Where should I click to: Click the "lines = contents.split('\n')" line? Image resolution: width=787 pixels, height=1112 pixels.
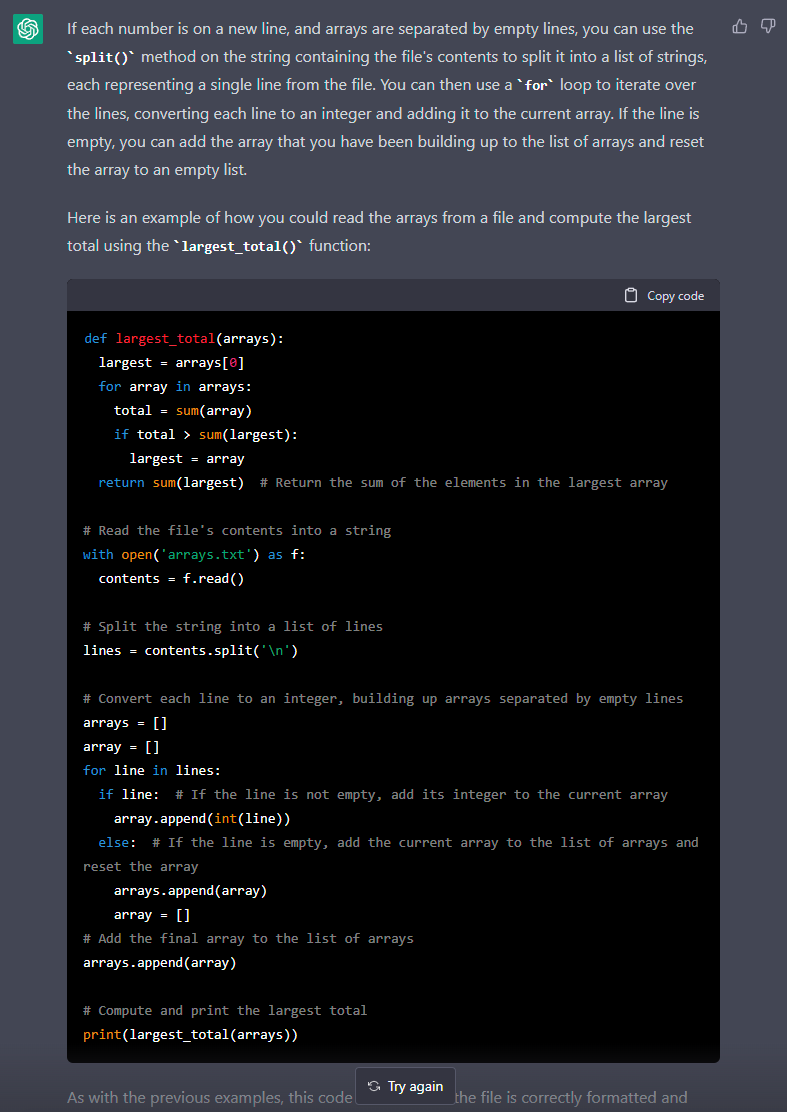tap(191, 650)
